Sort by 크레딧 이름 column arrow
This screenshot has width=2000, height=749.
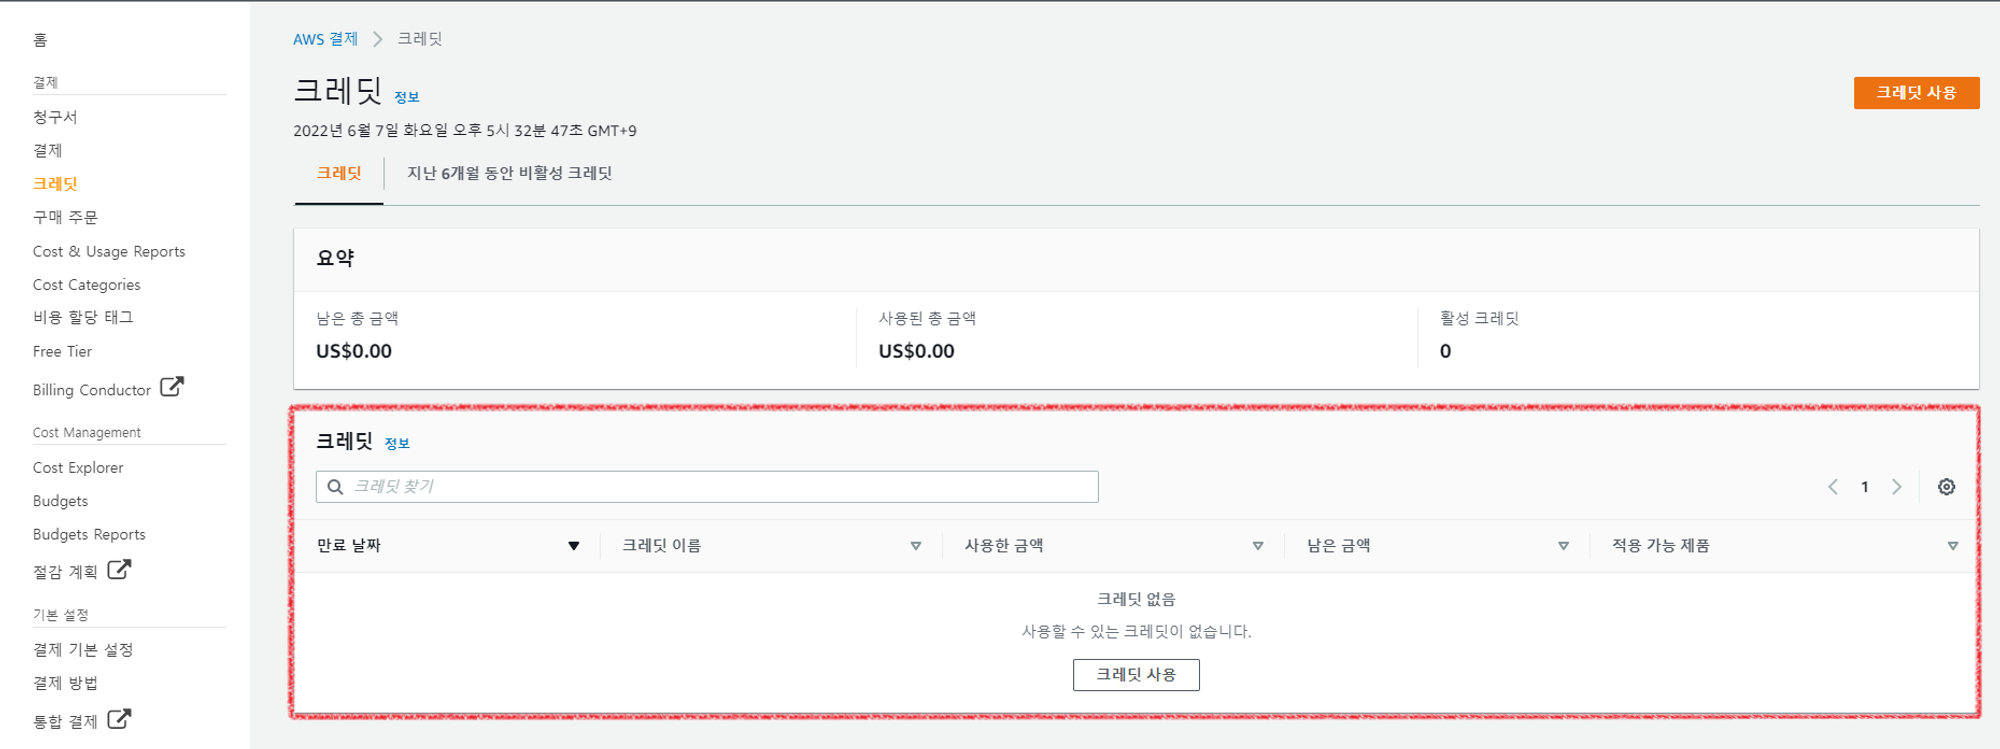915,546
